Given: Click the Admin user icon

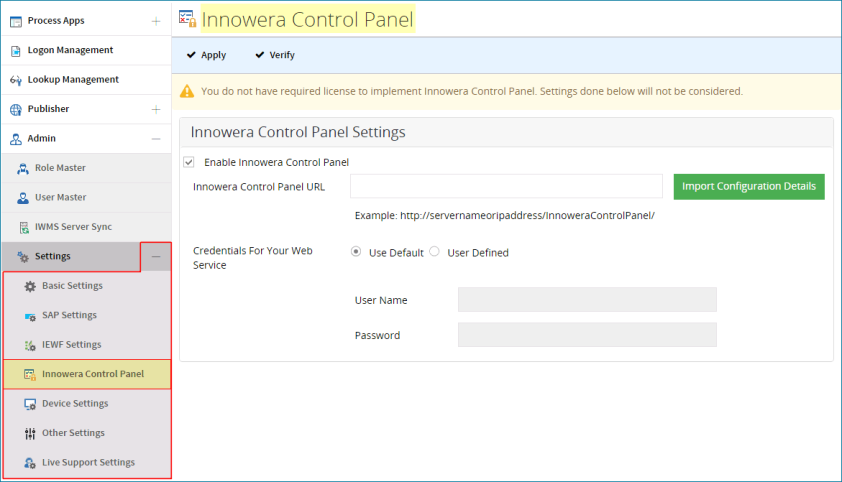Looking at the screenshot, I should (16, 139).
